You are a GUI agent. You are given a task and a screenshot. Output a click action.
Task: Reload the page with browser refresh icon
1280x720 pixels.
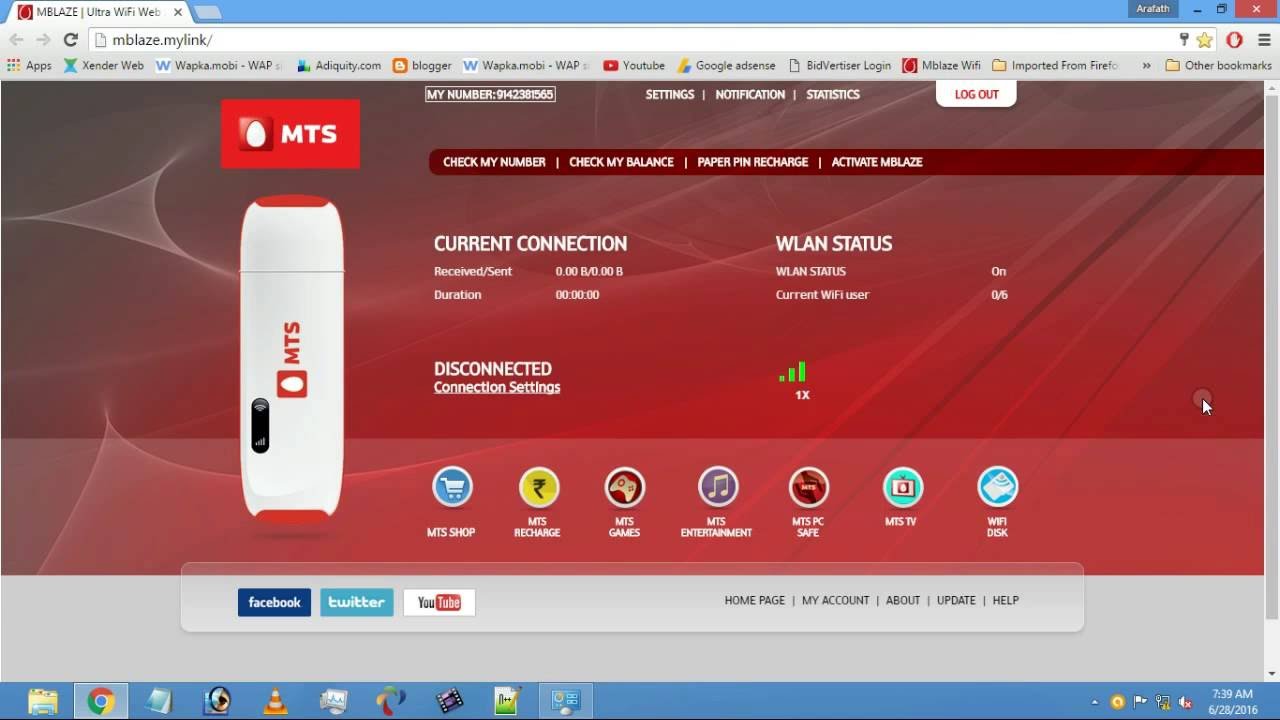[70, 40]
